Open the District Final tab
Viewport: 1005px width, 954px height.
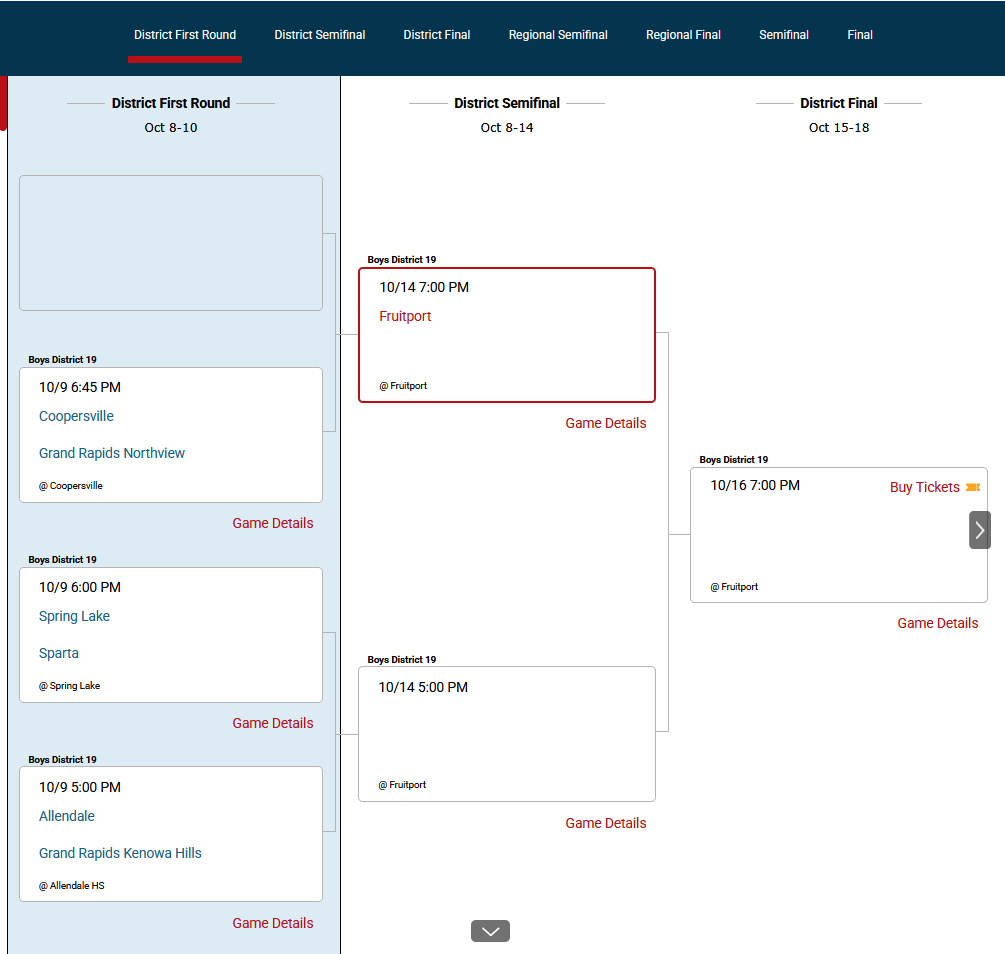[437, 35]
